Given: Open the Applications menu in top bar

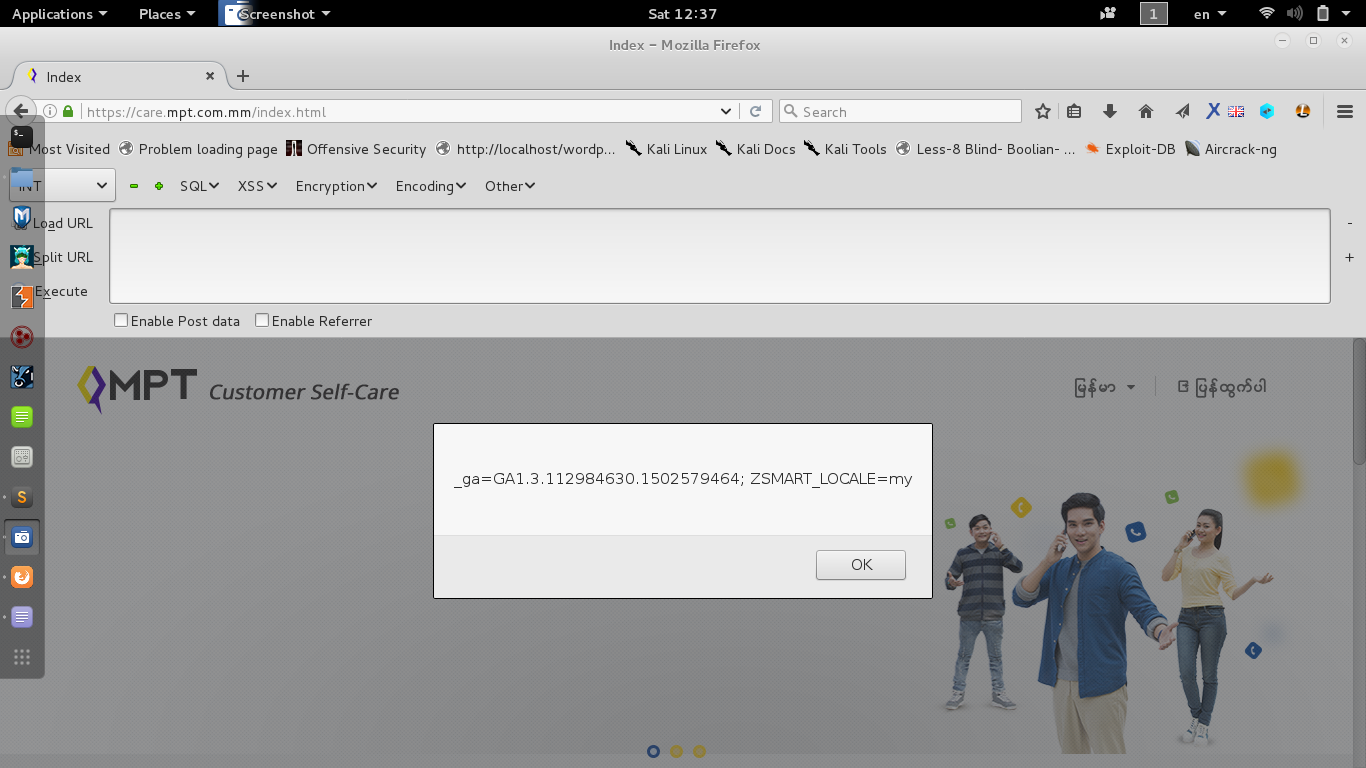Looking at the screenshot, I should pos(59,14).
